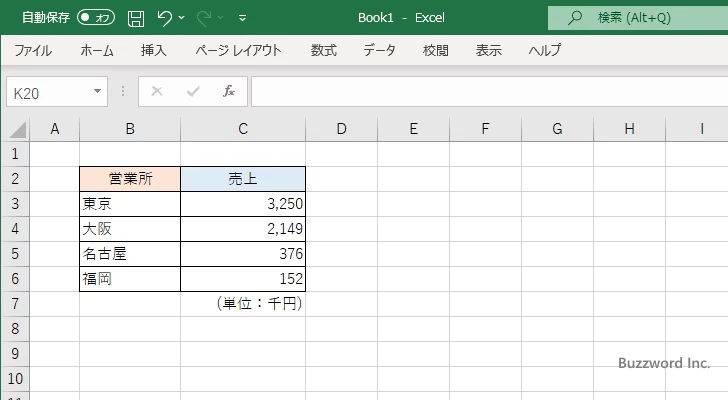The height and width of the screenshot is (400, 728).
Task: Click inside the formula bar input
Action: 489,92
